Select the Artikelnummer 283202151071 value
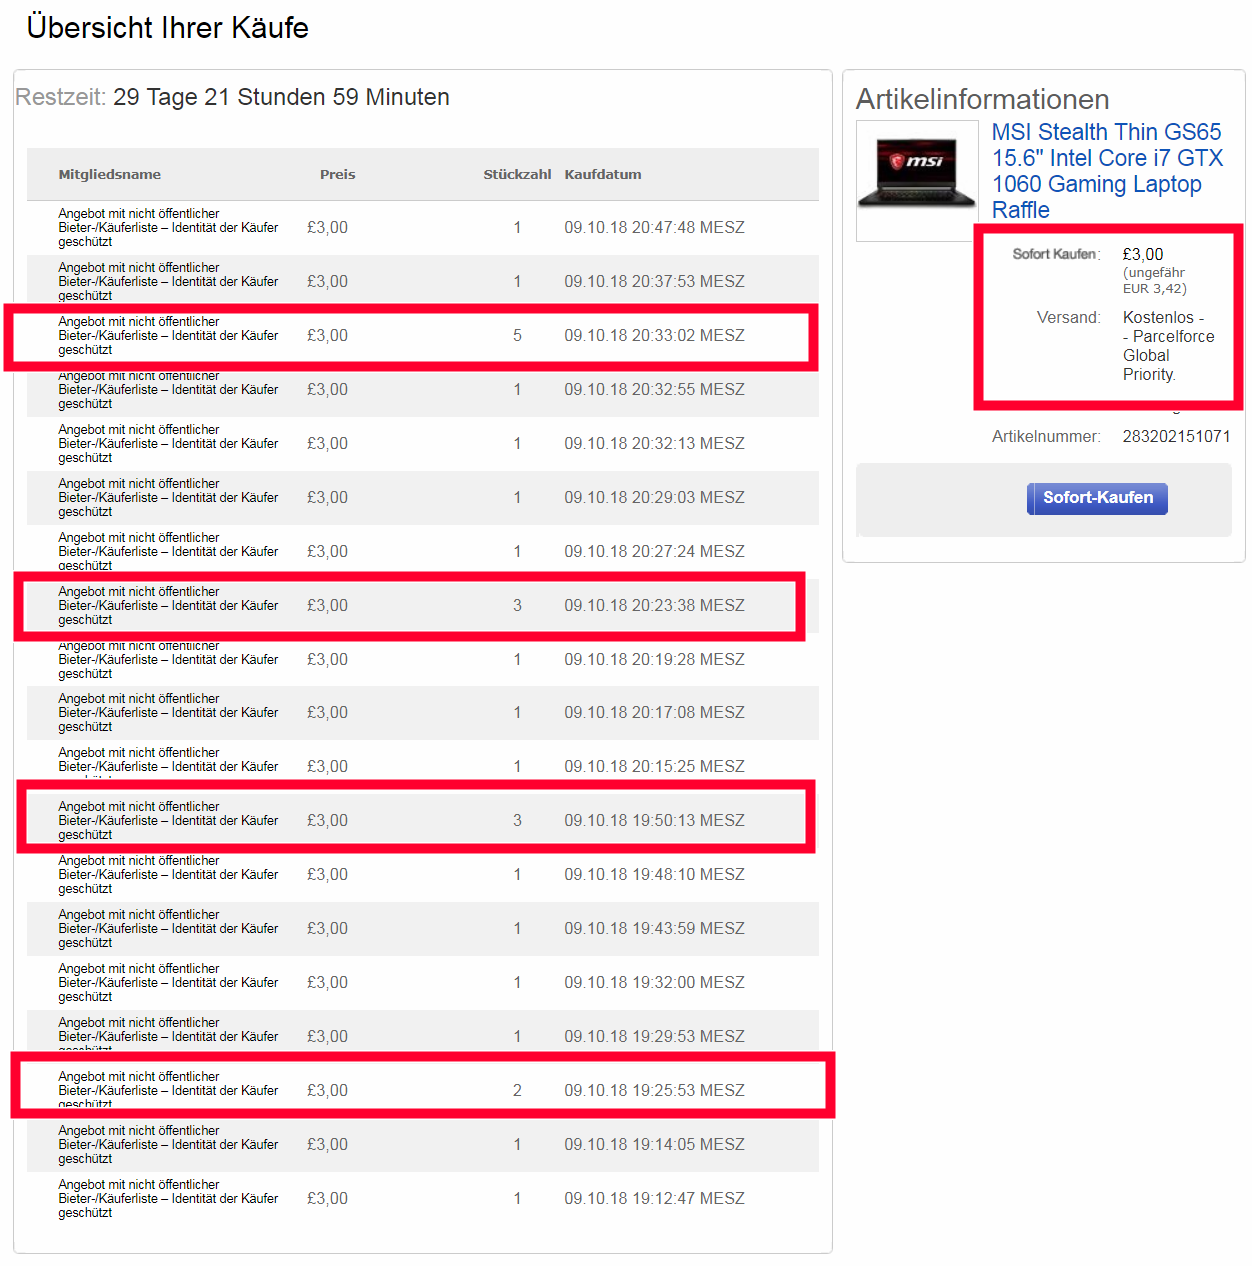The height and width of the screenshot is (1266, 1252). click(x=1176, y=436)
